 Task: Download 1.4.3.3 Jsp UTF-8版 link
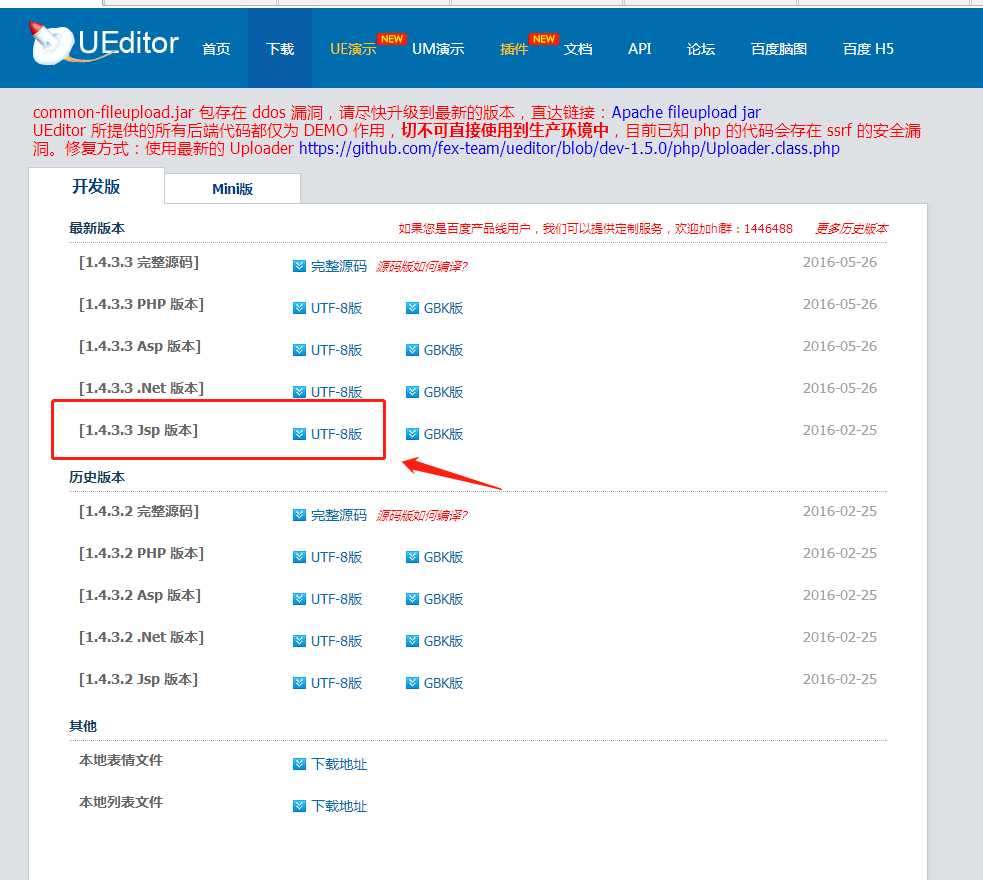337,434
